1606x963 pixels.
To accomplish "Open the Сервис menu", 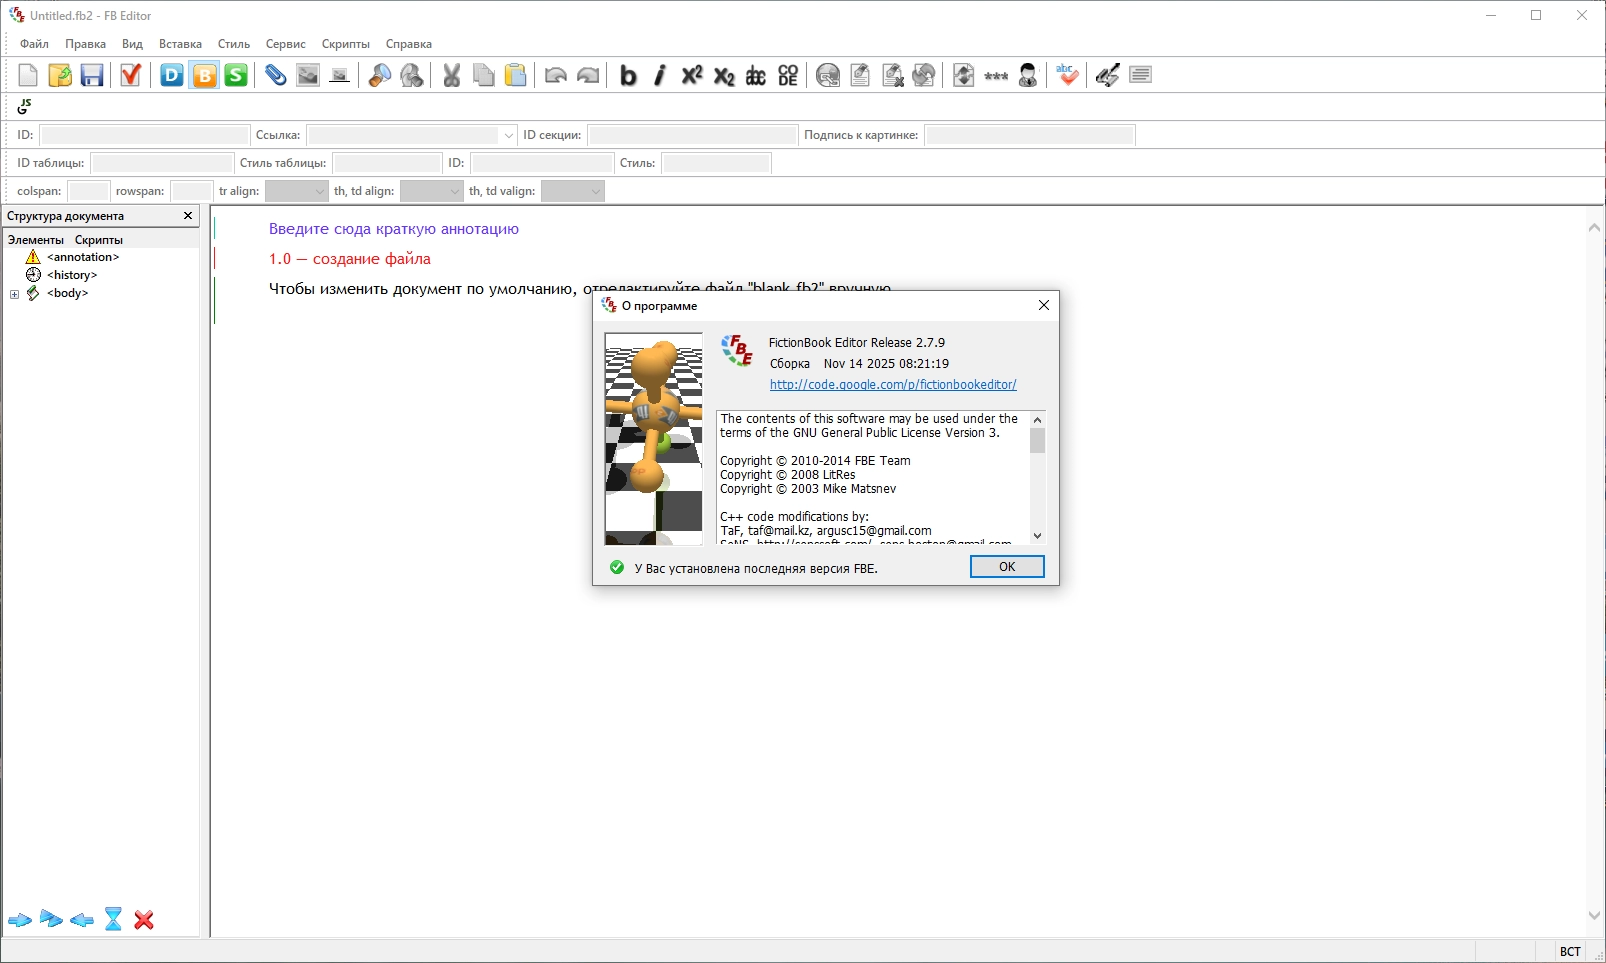I will click(x=286, y=44).
